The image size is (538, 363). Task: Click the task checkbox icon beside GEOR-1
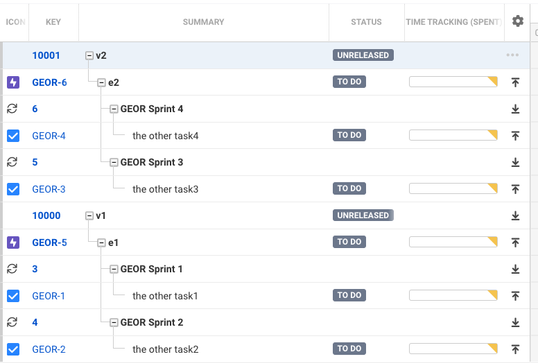(x=13, y=296)
